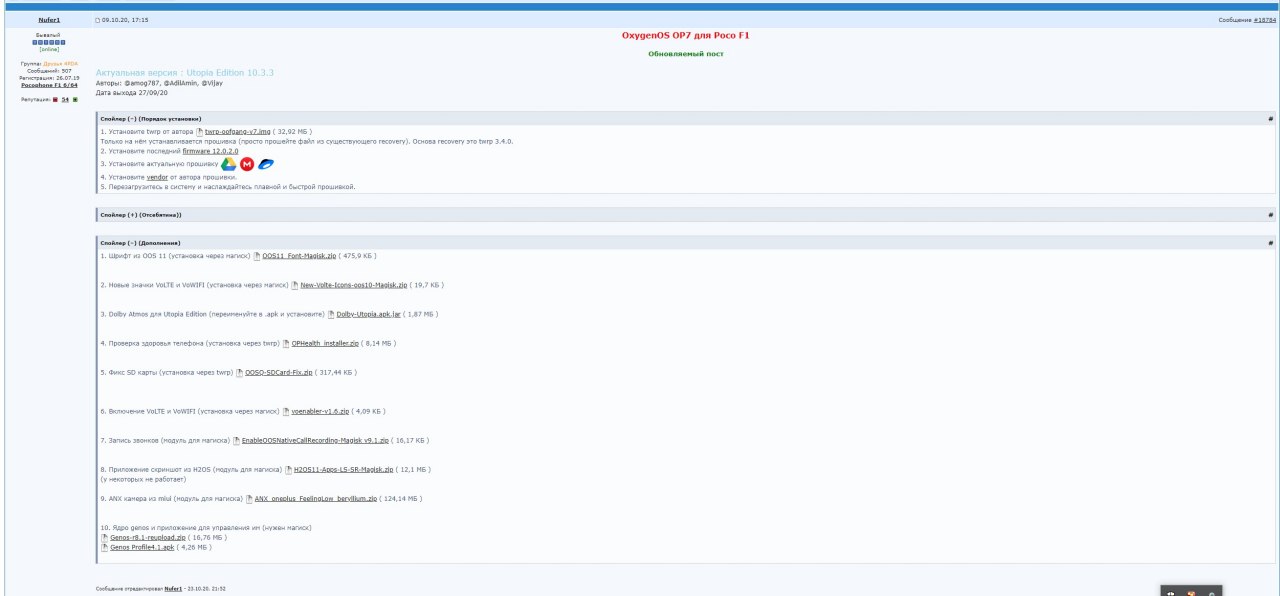
Task: Click file icon beside EnableOOSNativeCallRecording-Magisk zip
Action: coord(237,440)
